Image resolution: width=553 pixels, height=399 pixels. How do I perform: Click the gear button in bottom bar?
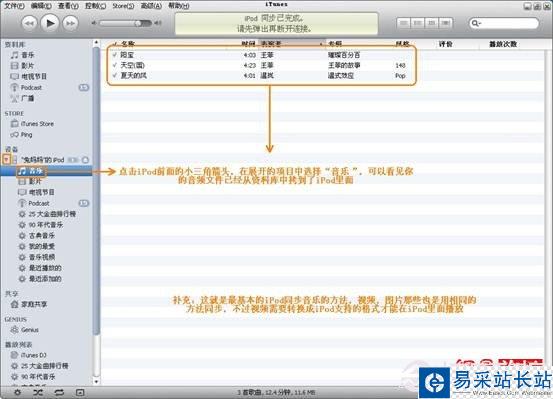tap(17, 392)
